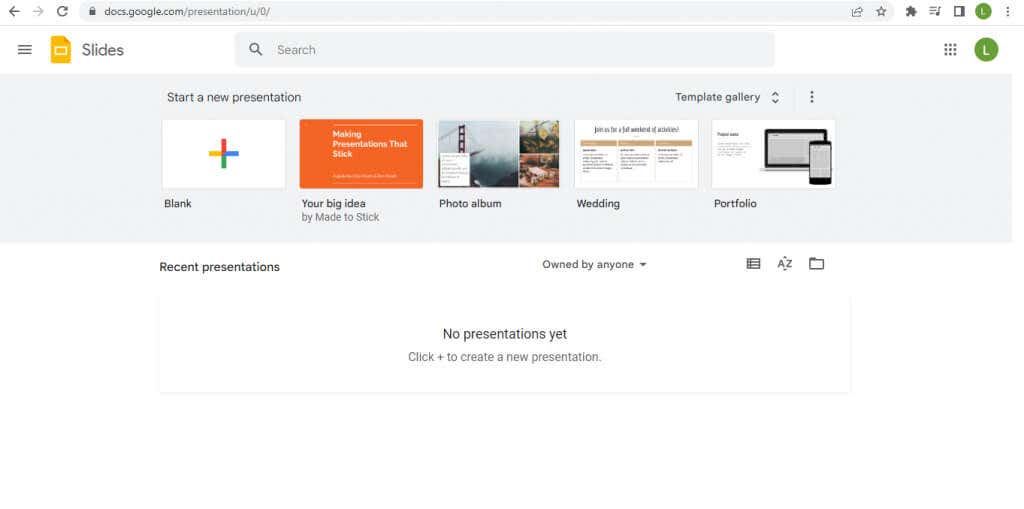The height and width of the screenshot is (509, 1024).
Task: Open the Portfolio template
Action: 773,154
